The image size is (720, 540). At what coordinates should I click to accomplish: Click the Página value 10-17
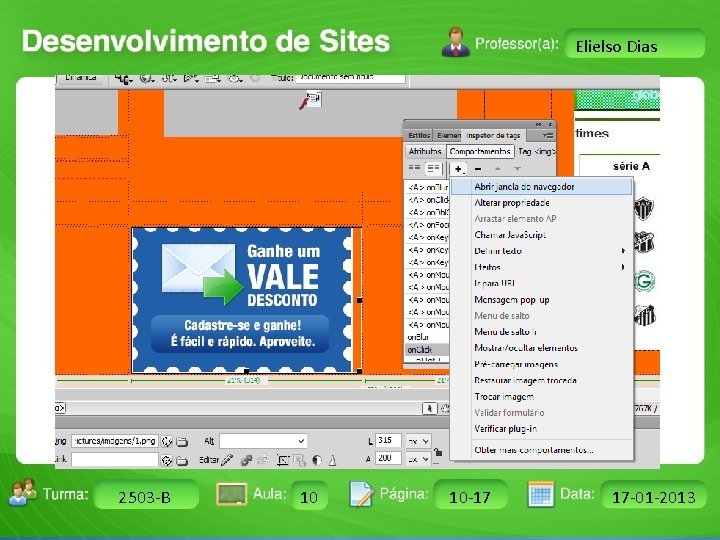470,496
